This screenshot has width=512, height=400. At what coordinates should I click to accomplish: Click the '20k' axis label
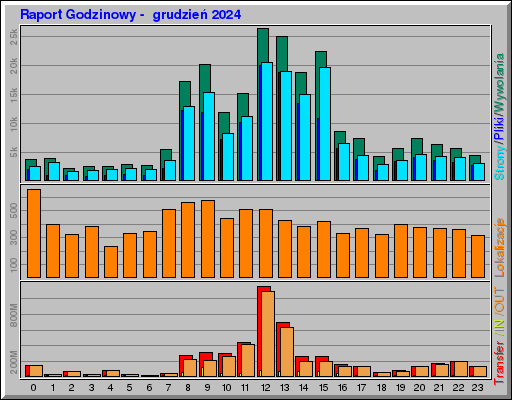click(14, 66)
